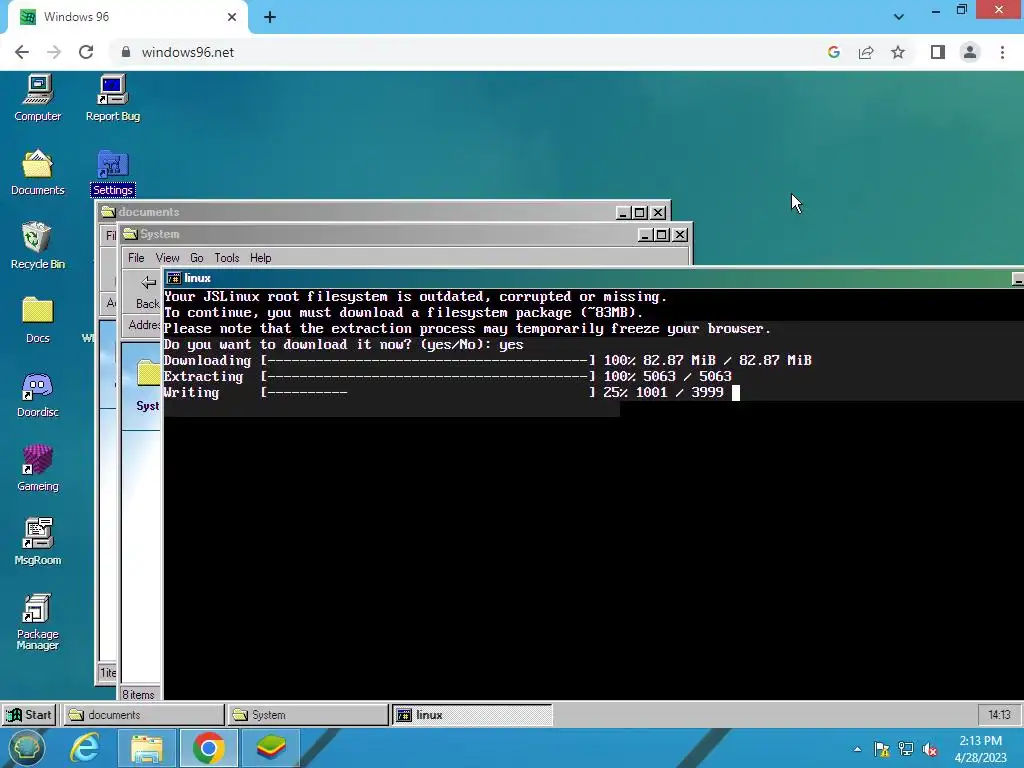The image size is (1024, 768).
Task: Go back in the browser
Action: (22, 52)
